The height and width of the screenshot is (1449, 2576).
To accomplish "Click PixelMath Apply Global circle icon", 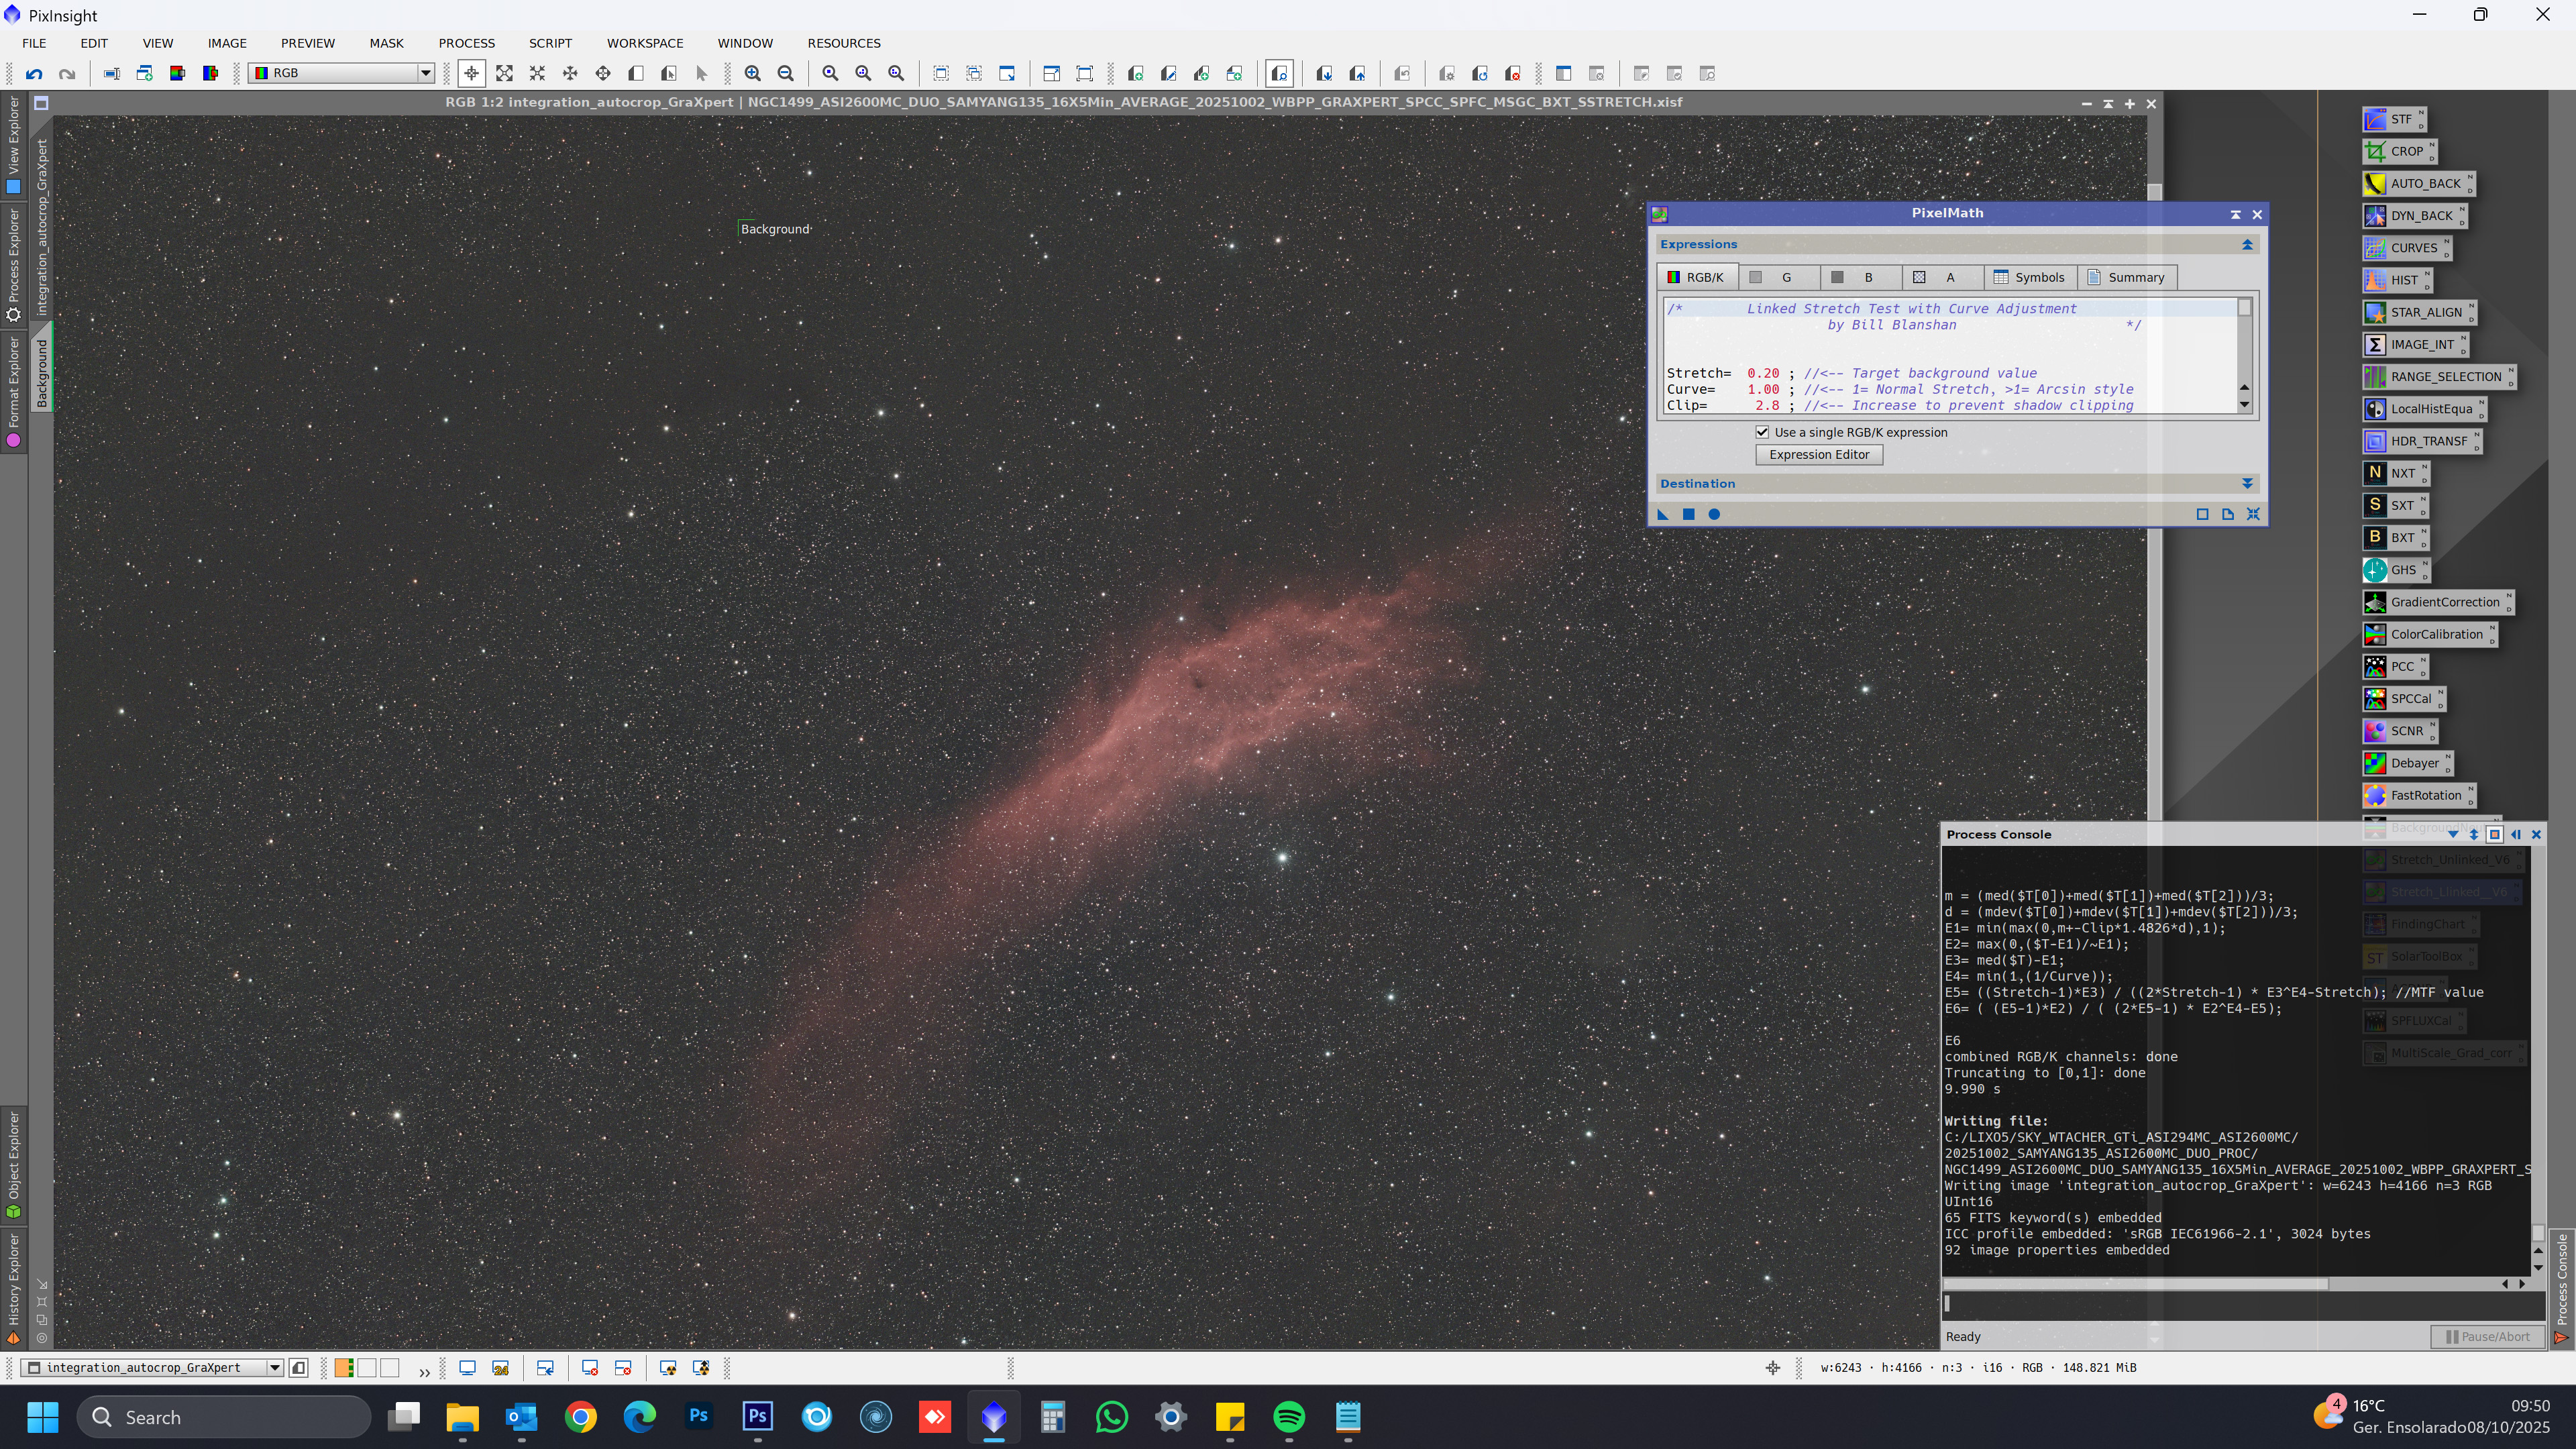I will click(x=1714, y=514).
